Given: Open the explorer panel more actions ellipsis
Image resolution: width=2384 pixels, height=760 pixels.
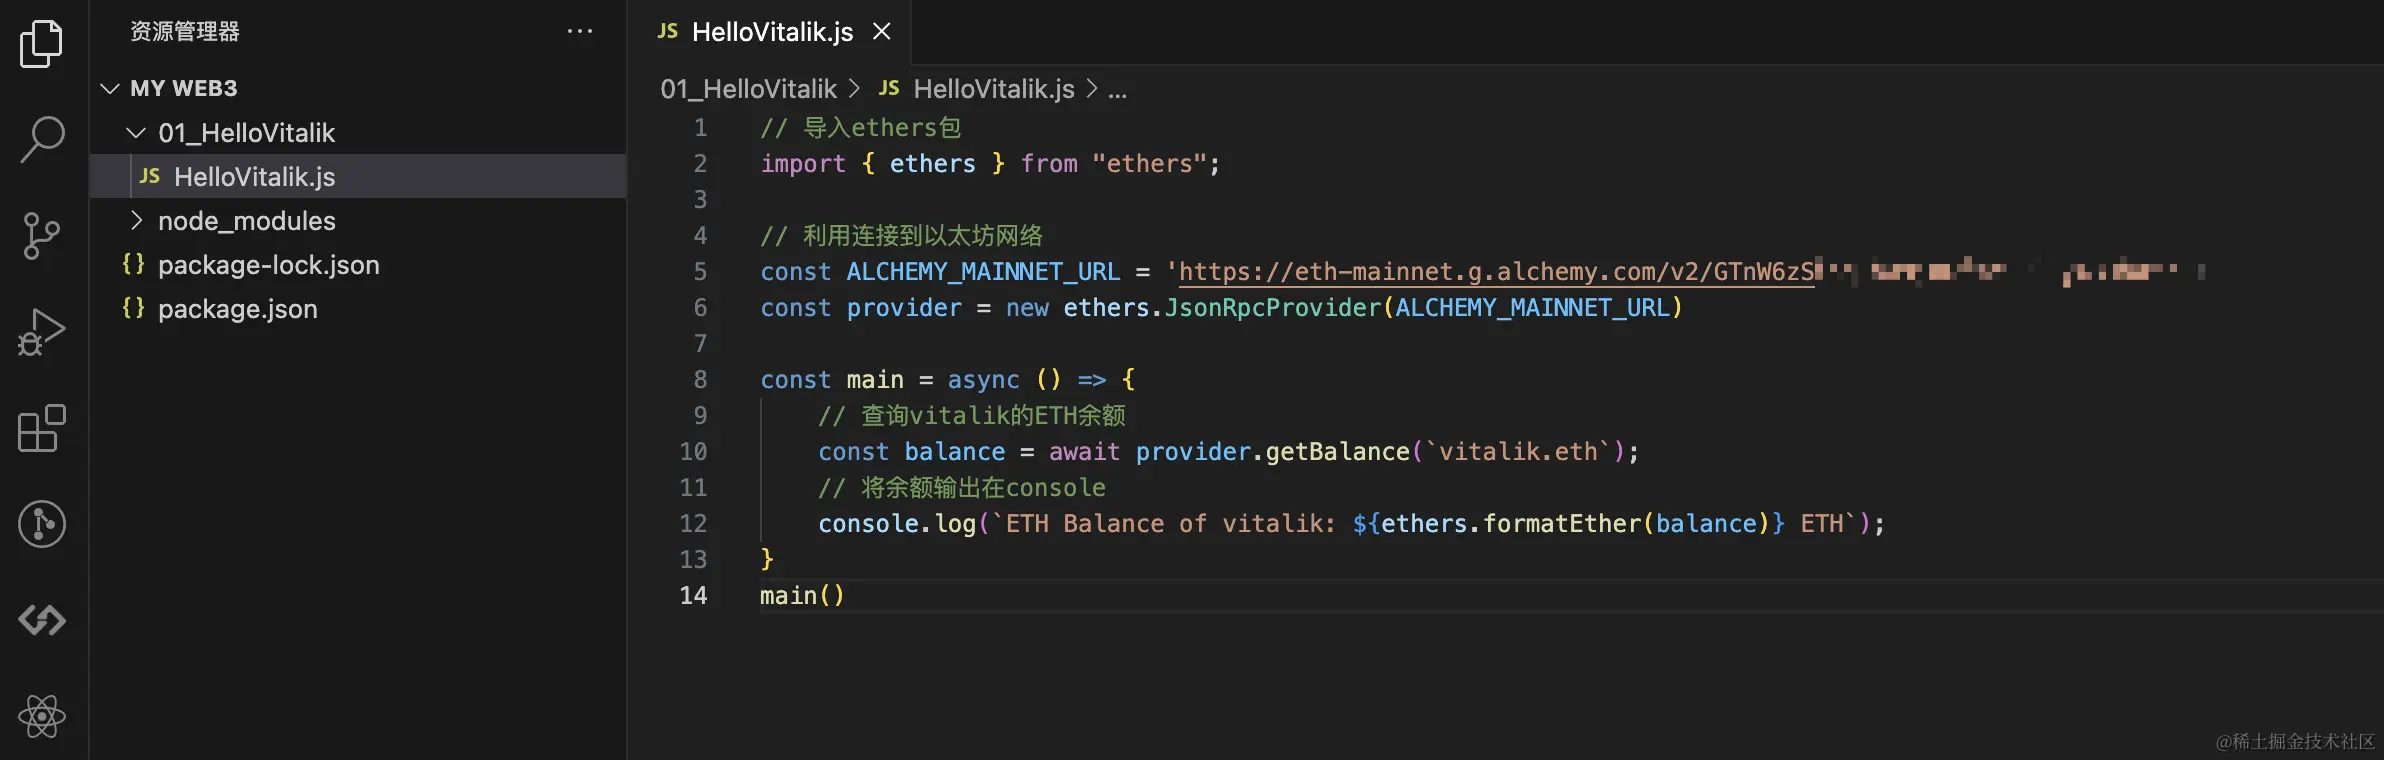Looking at the screenshot, I should (580, 32).
